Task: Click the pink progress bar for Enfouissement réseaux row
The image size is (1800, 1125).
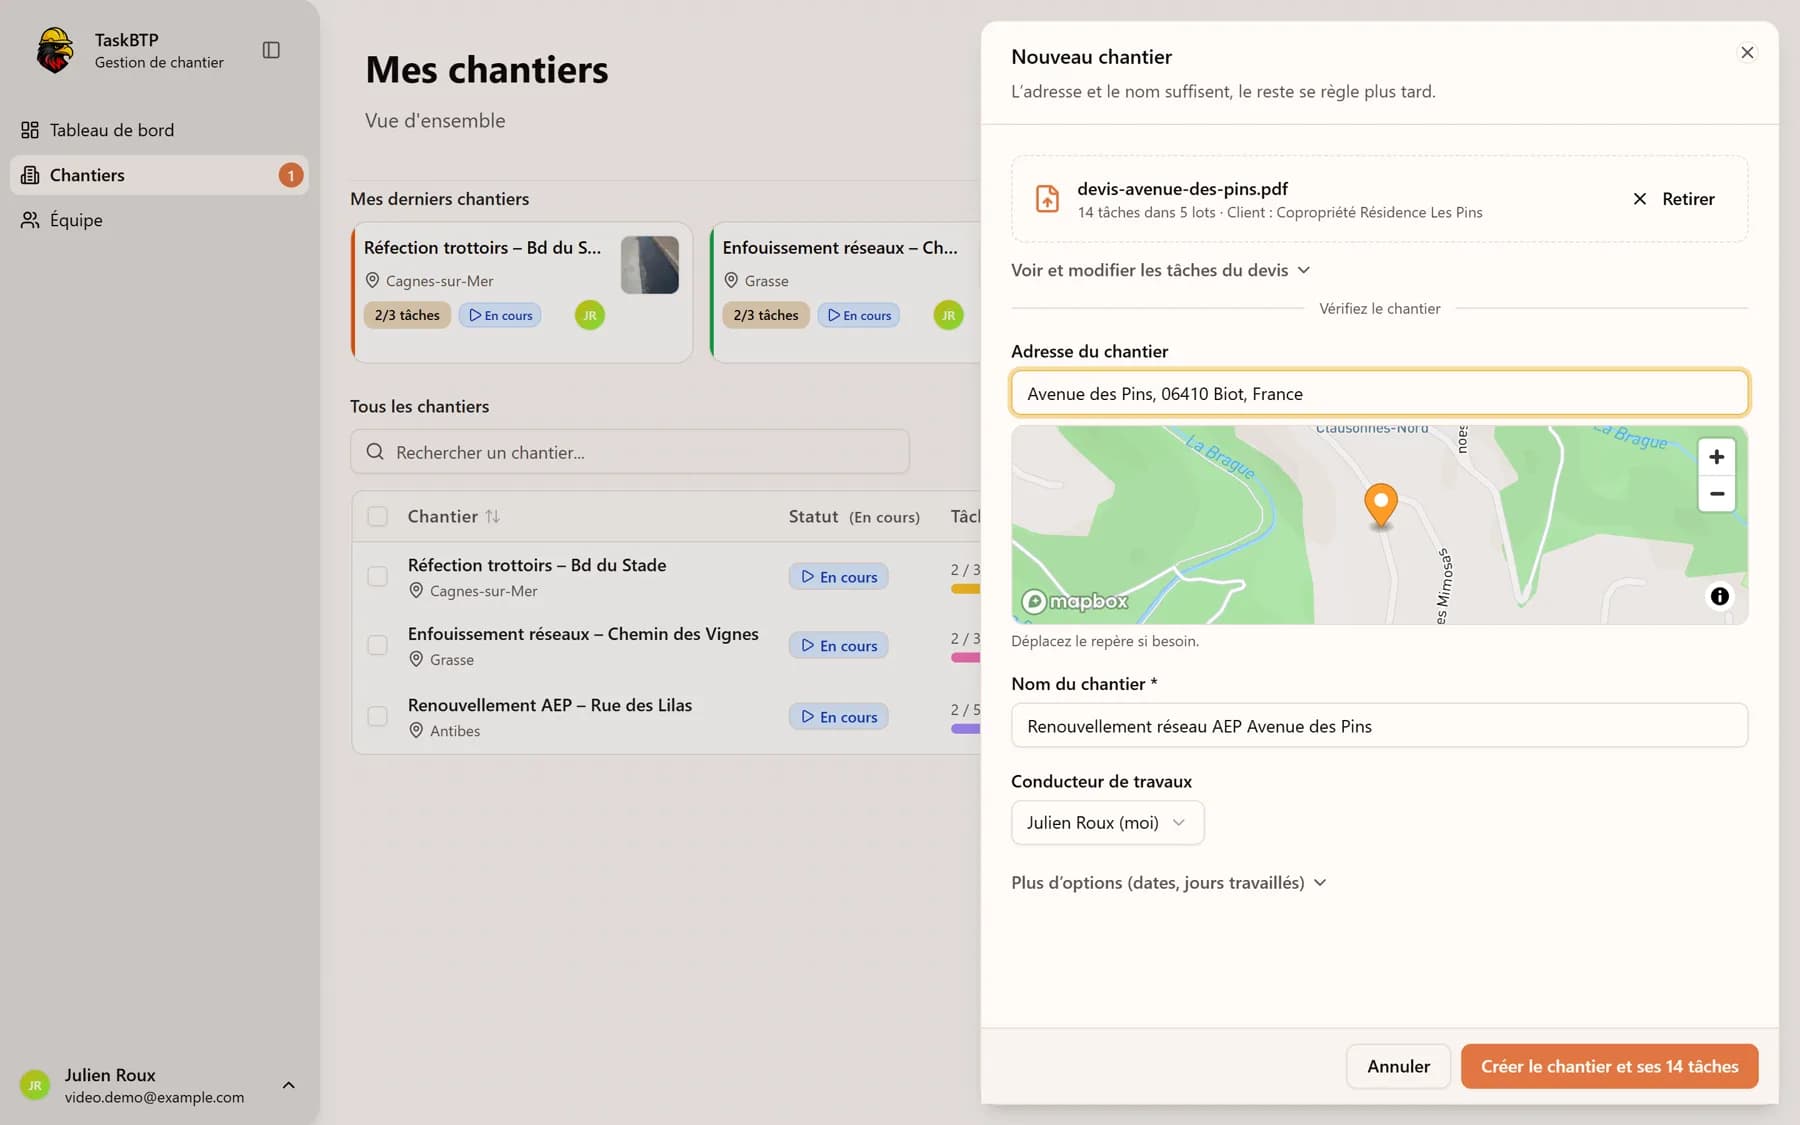Action: coord(965,658)
